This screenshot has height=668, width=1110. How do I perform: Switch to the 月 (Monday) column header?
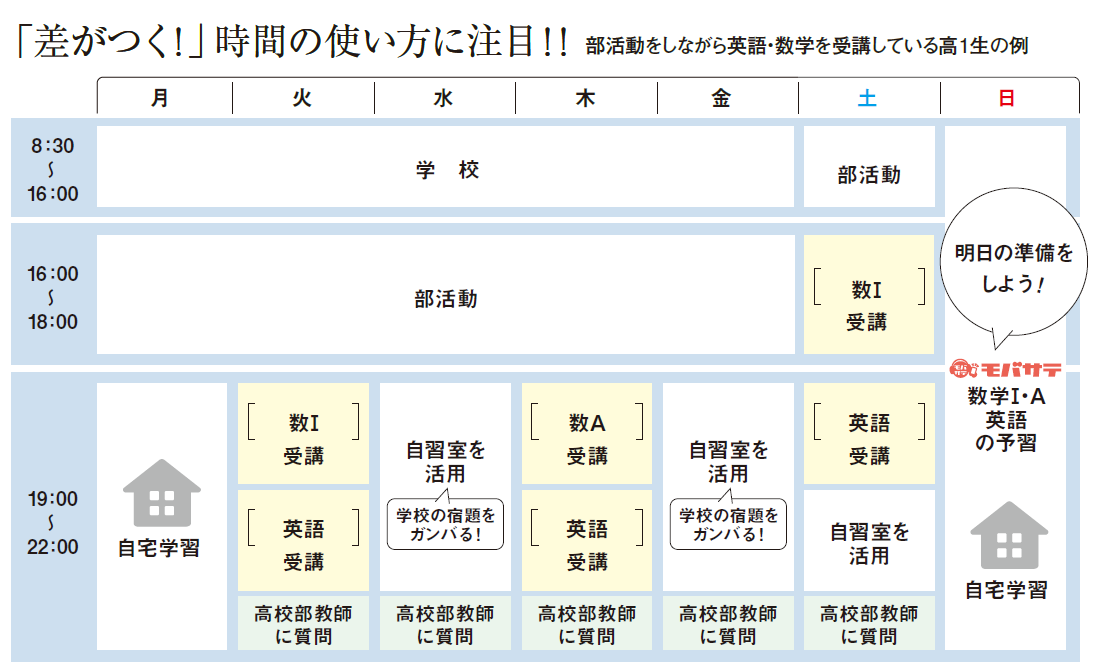(160, 97)
